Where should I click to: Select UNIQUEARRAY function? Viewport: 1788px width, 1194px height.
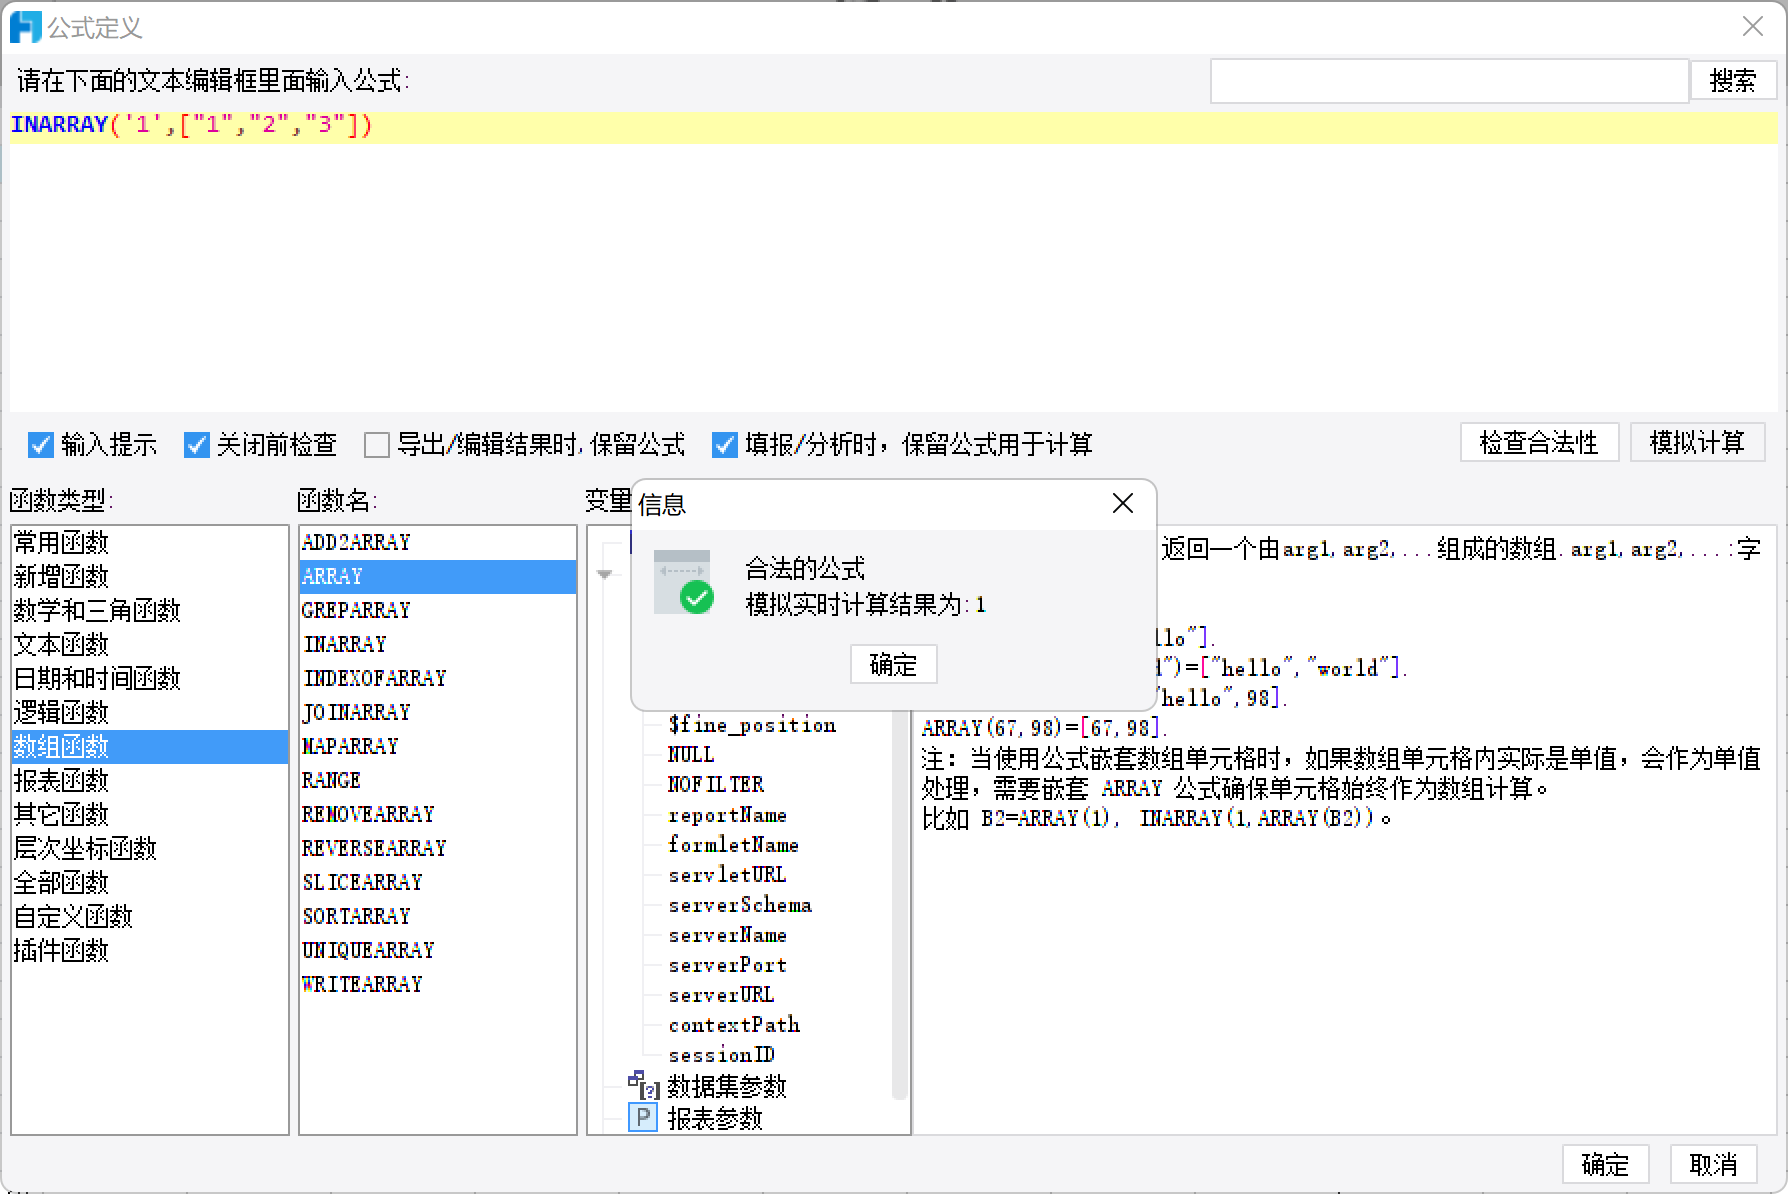437,951
